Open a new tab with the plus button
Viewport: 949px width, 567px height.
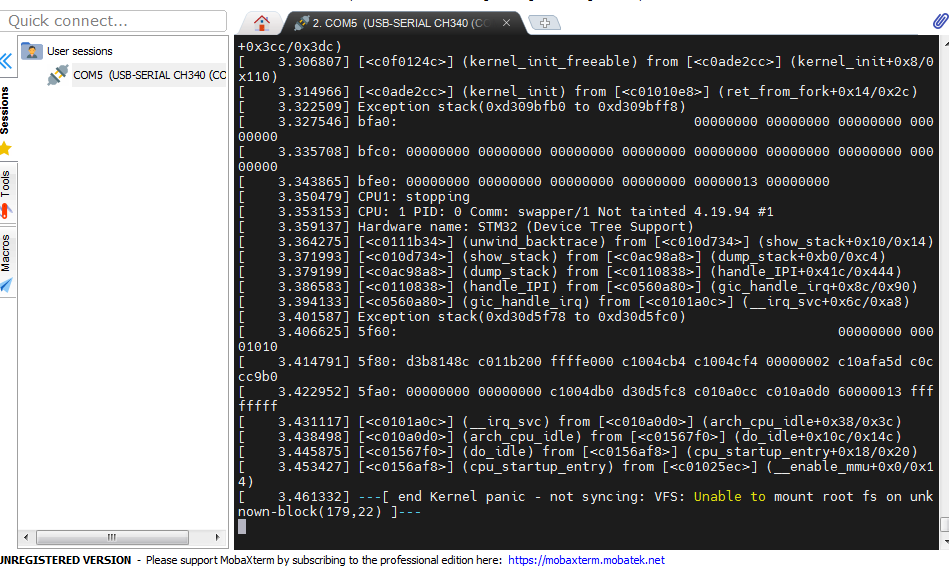(x=545, y=23)
